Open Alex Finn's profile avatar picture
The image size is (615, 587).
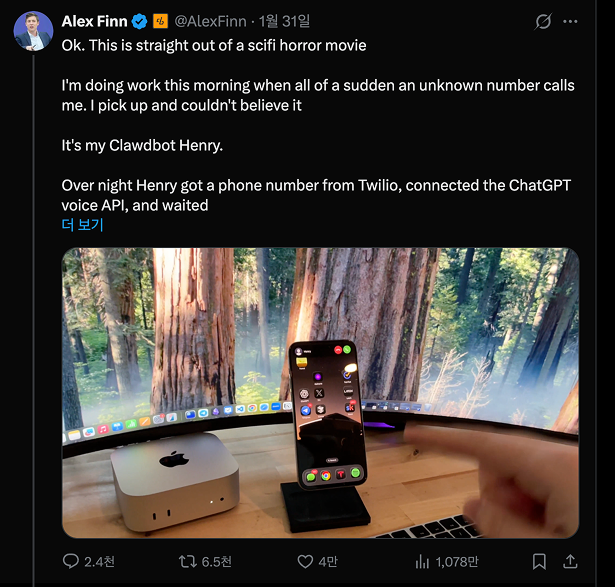(33, 32)
